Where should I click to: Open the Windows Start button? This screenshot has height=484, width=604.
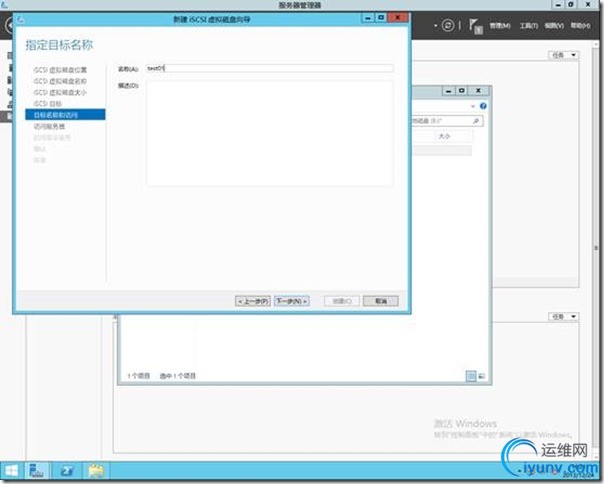click(12, 471)
